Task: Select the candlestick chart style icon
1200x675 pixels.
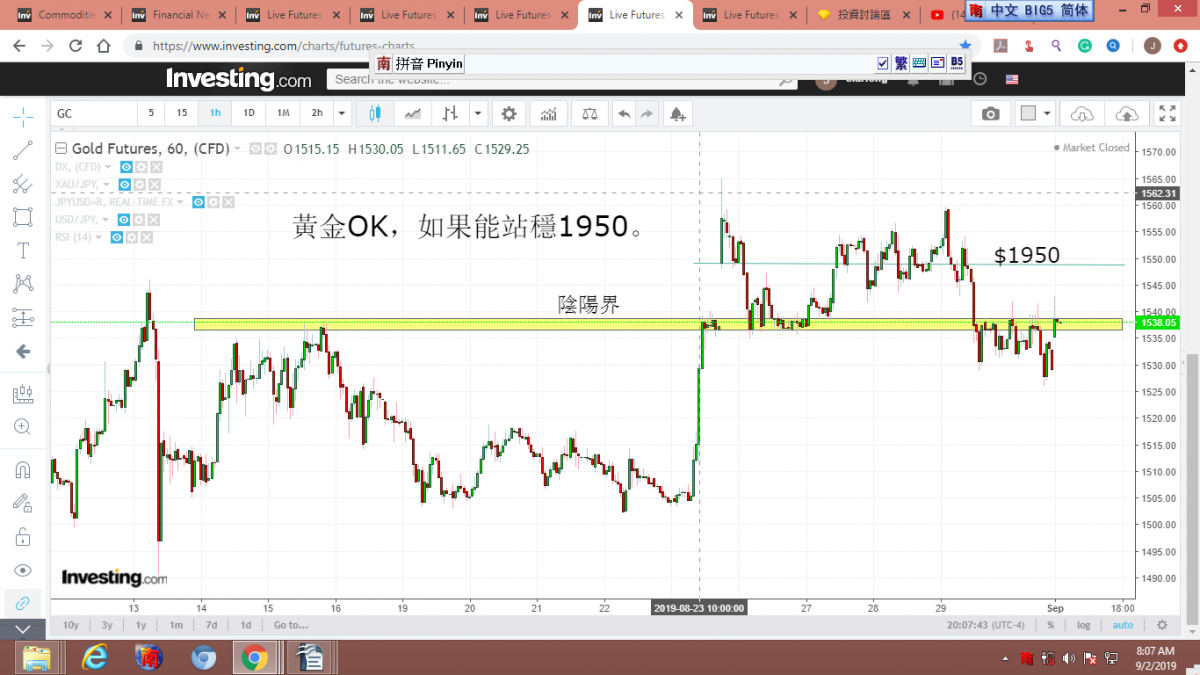Action: click(x=375, y=113)
